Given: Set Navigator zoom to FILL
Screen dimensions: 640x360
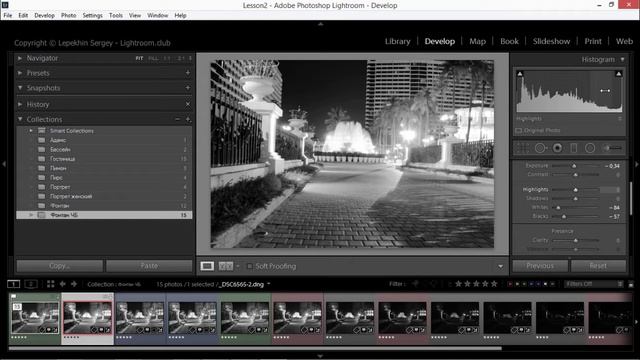Looking at the screenshot, I should coord(153,58).
